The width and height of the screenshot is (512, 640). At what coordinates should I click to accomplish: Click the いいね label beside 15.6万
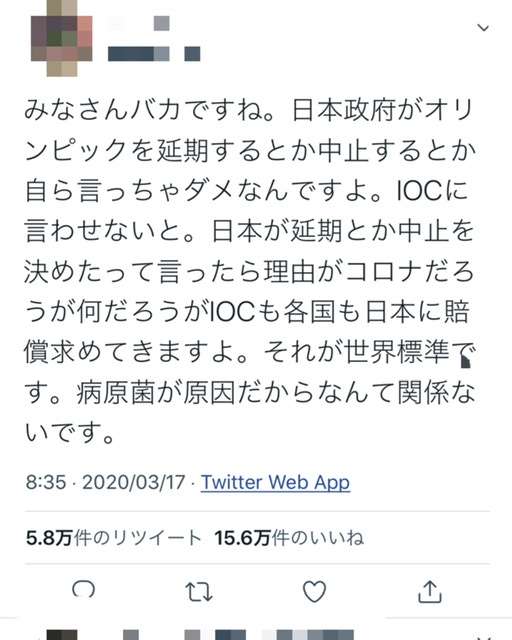coord(335,538)
